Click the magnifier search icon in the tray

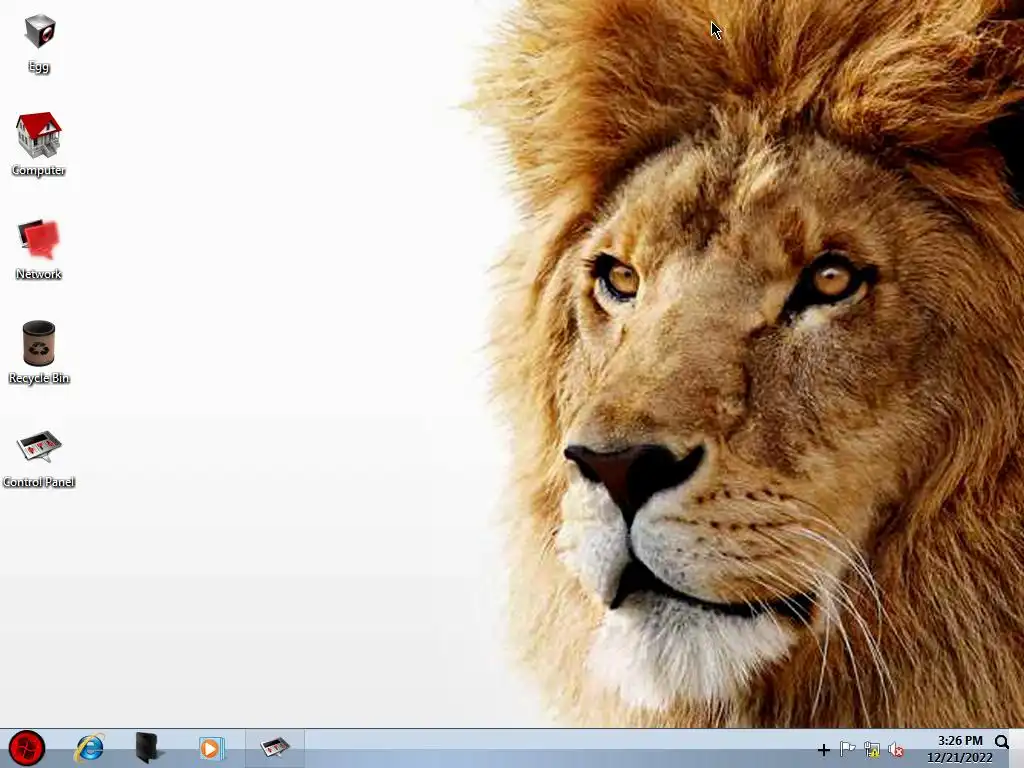coord(1001,742)
